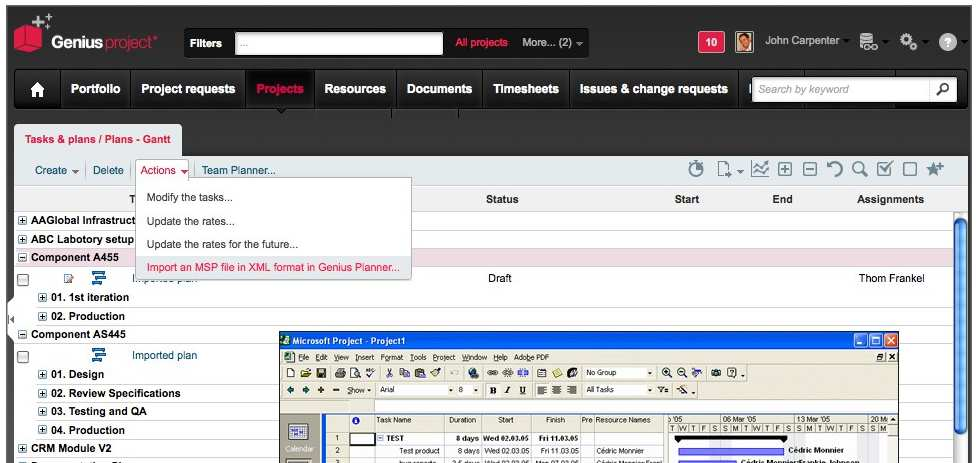
Task: Focus the Filters text field
Action: [x=339, y=44]
